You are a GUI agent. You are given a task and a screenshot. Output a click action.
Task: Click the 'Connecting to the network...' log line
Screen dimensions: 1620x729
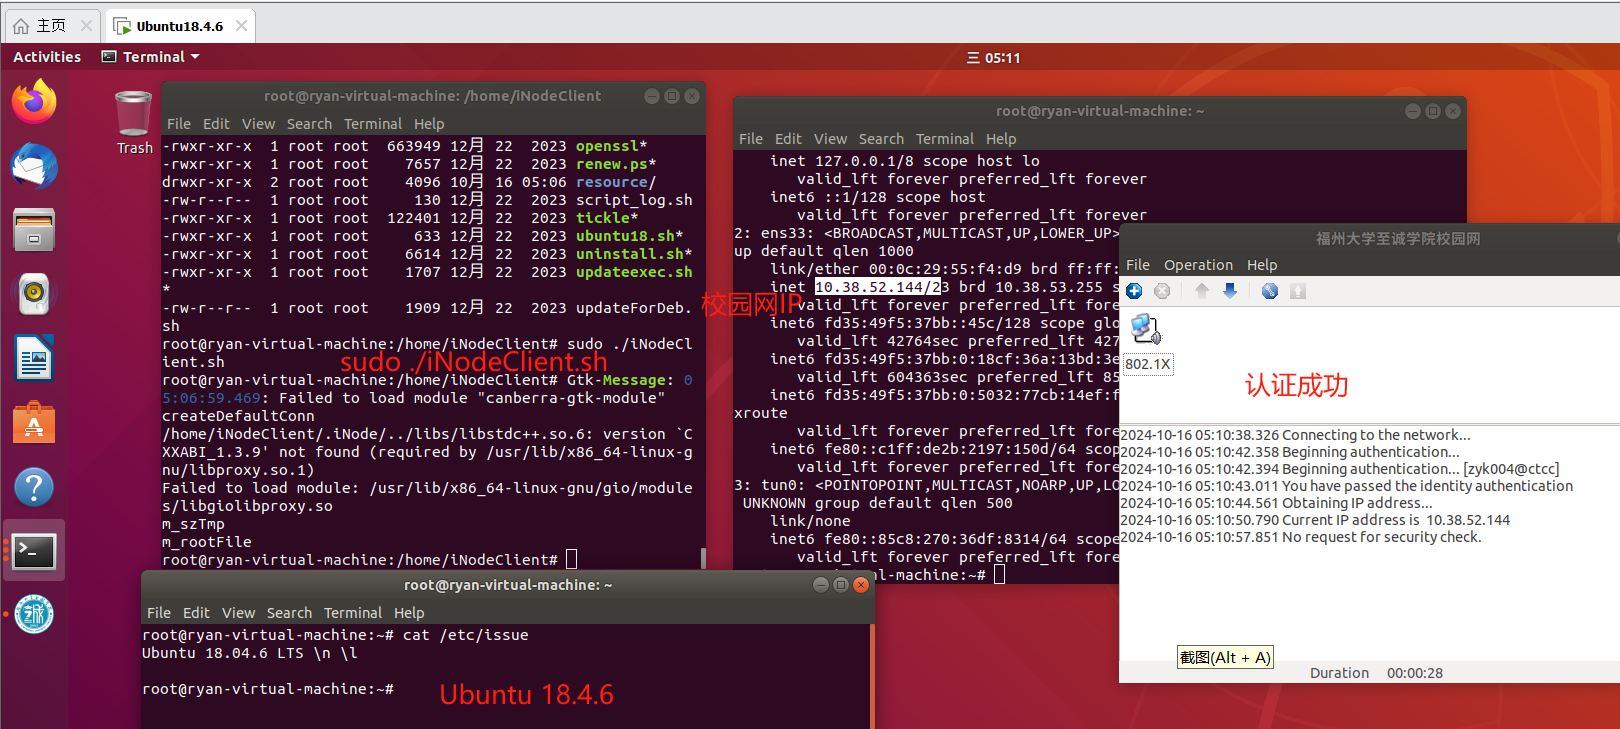click(x=1295, y=435)
